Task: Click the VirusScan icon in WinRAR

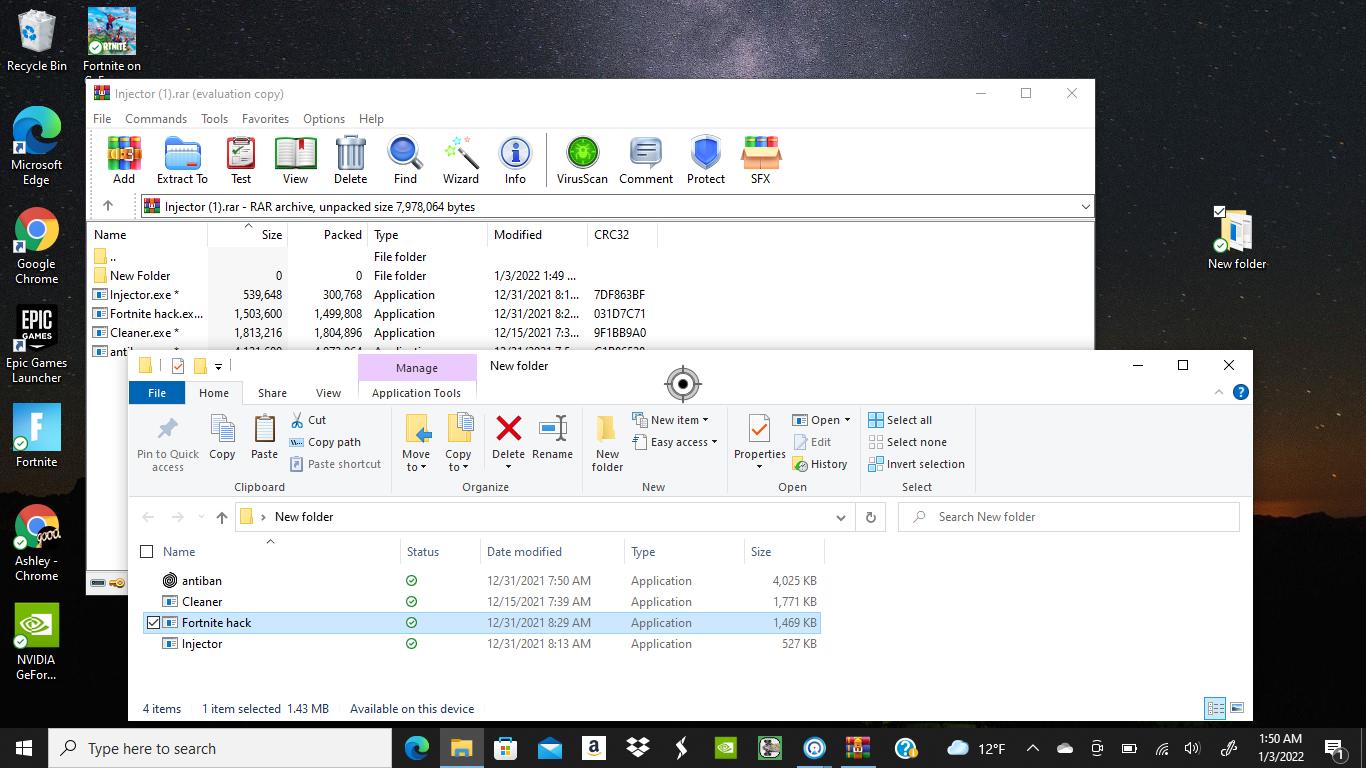Action: coord(582,160)
